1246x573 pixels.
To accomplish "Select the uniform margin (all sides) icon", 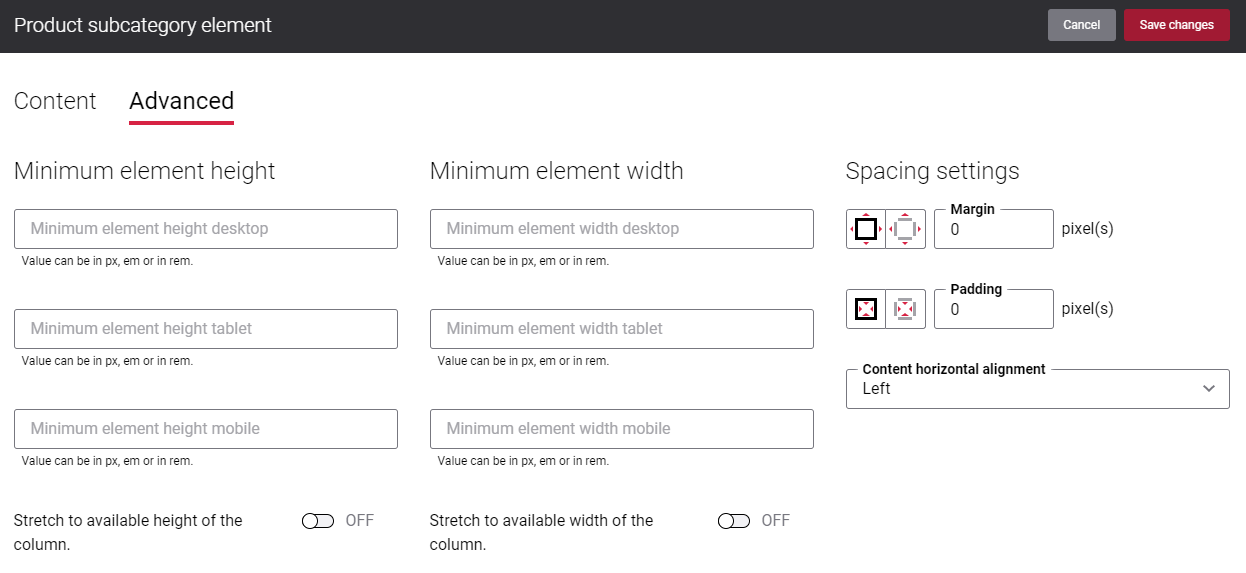I will [x=866, y=229].
